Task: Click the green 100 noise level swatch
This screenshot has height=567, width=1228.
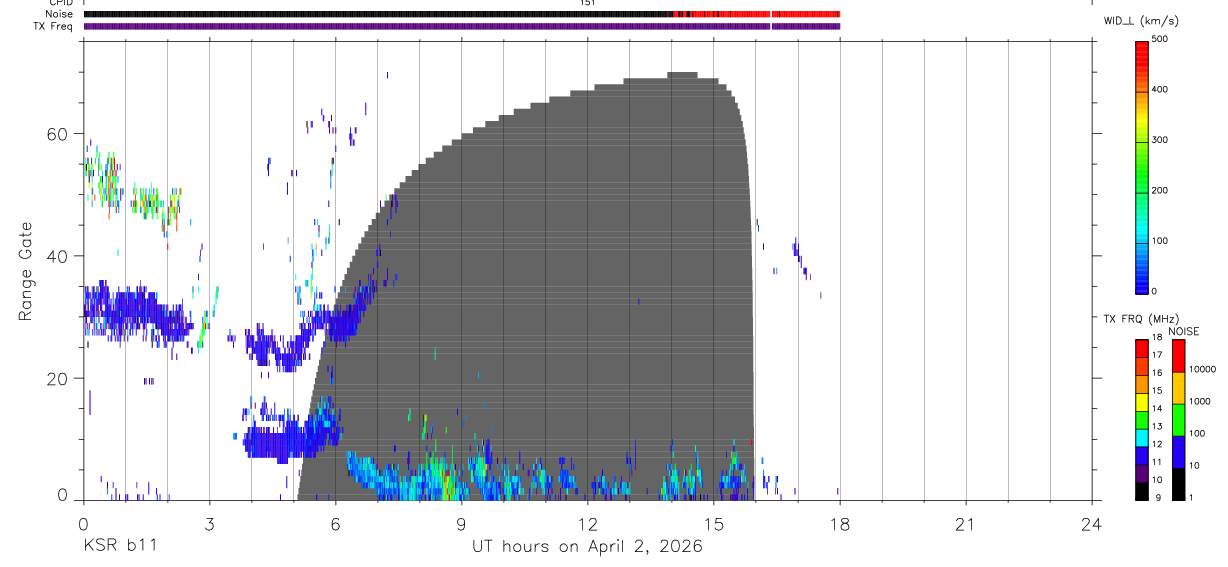Action: 1178,420
